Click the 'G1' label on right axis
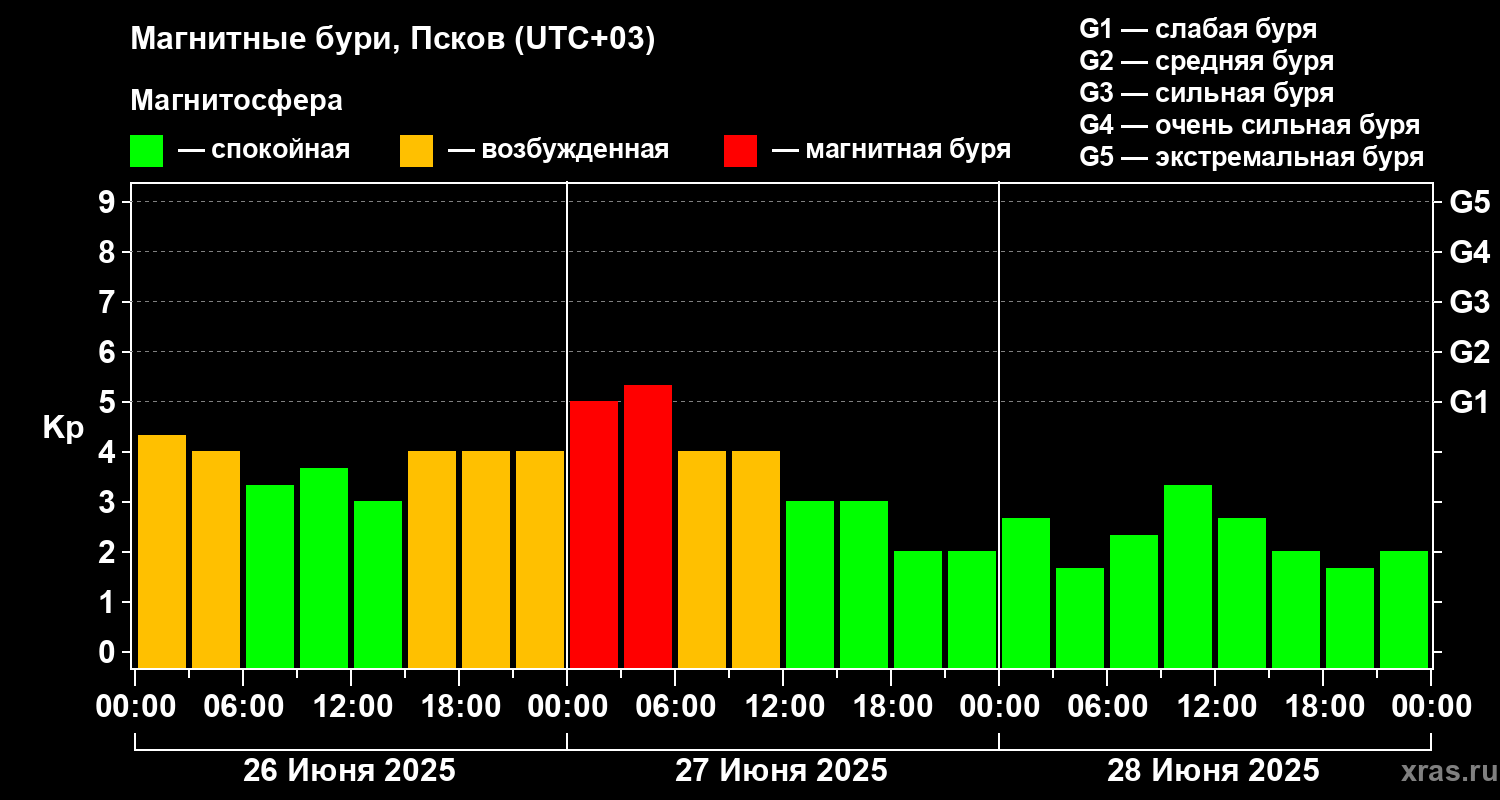 tap(1469, 402)
